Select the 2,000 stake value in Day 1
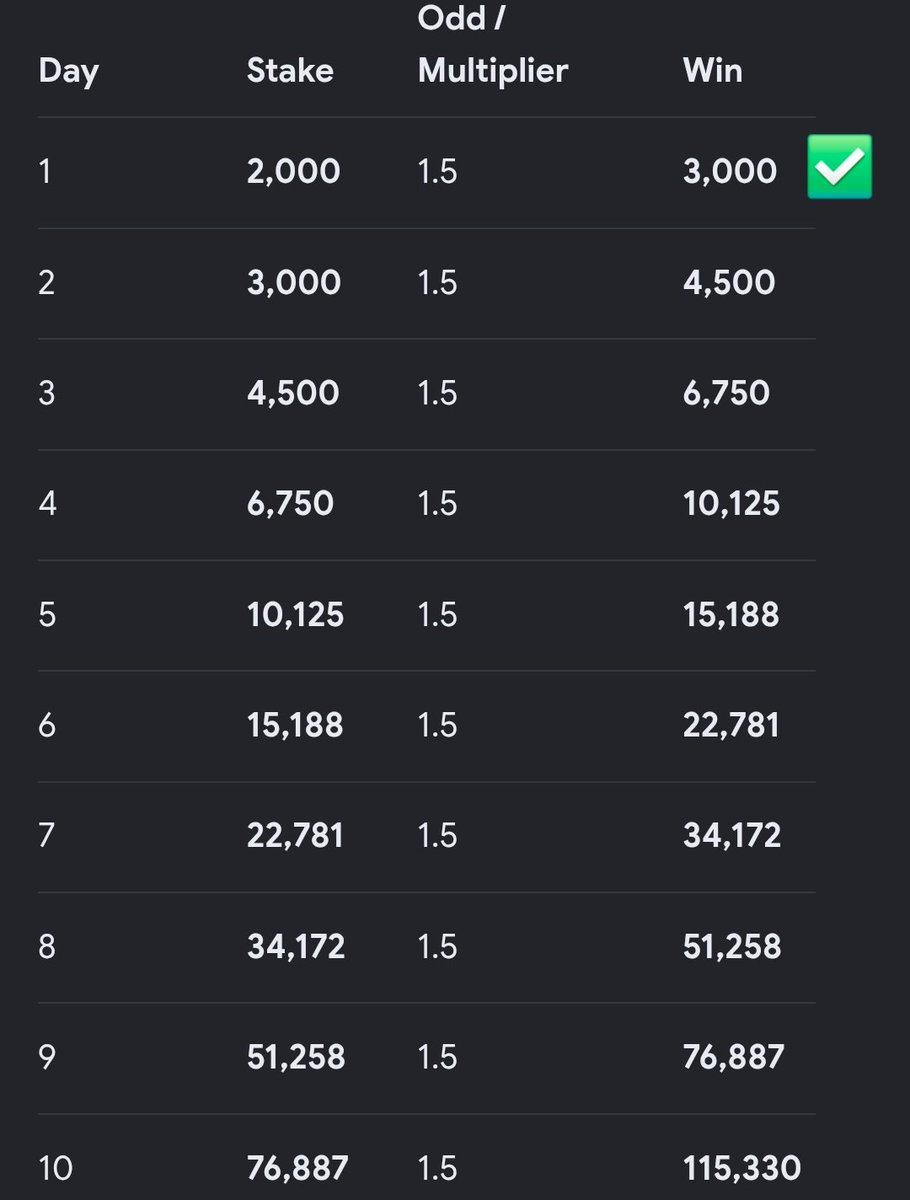 coord(294,172)
